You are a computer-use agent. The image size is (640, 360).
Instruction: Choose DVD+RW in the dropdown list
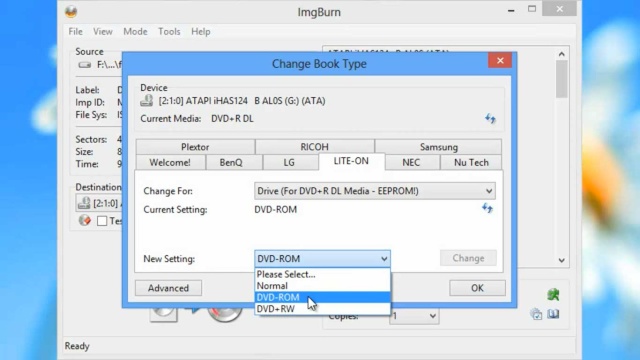coord(322,309)
